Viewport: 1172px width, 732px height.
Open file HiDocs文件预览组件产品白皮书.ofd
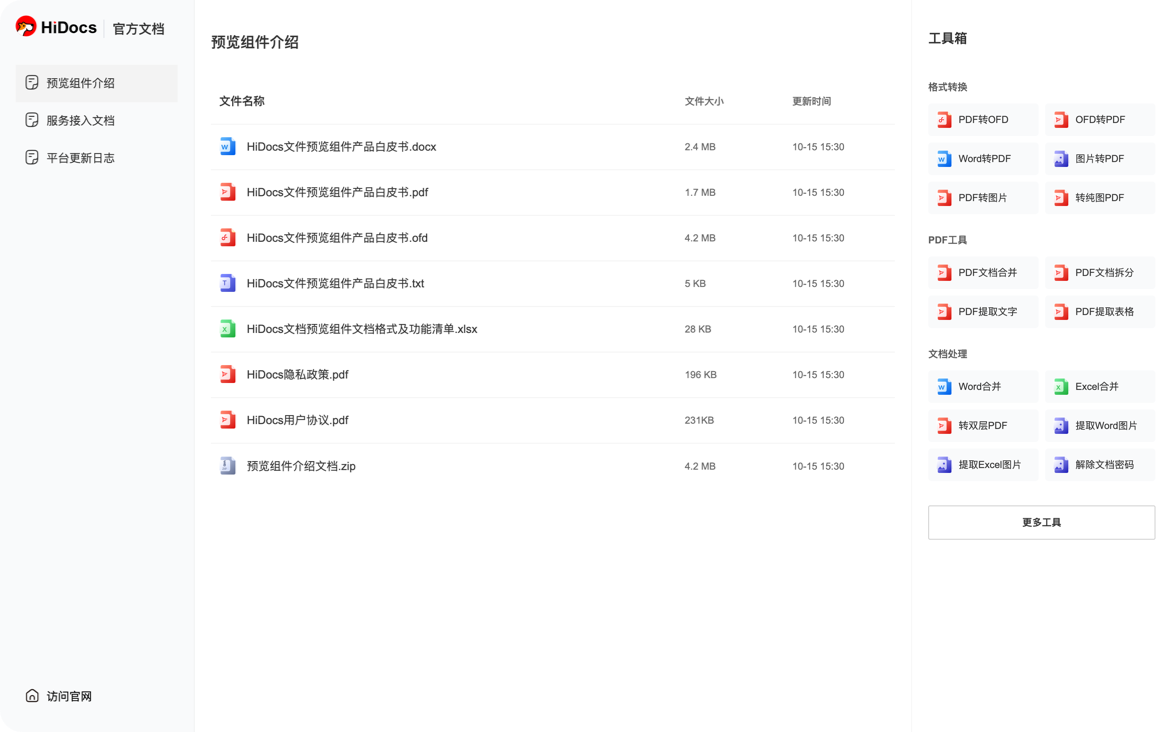click(337, 238)
